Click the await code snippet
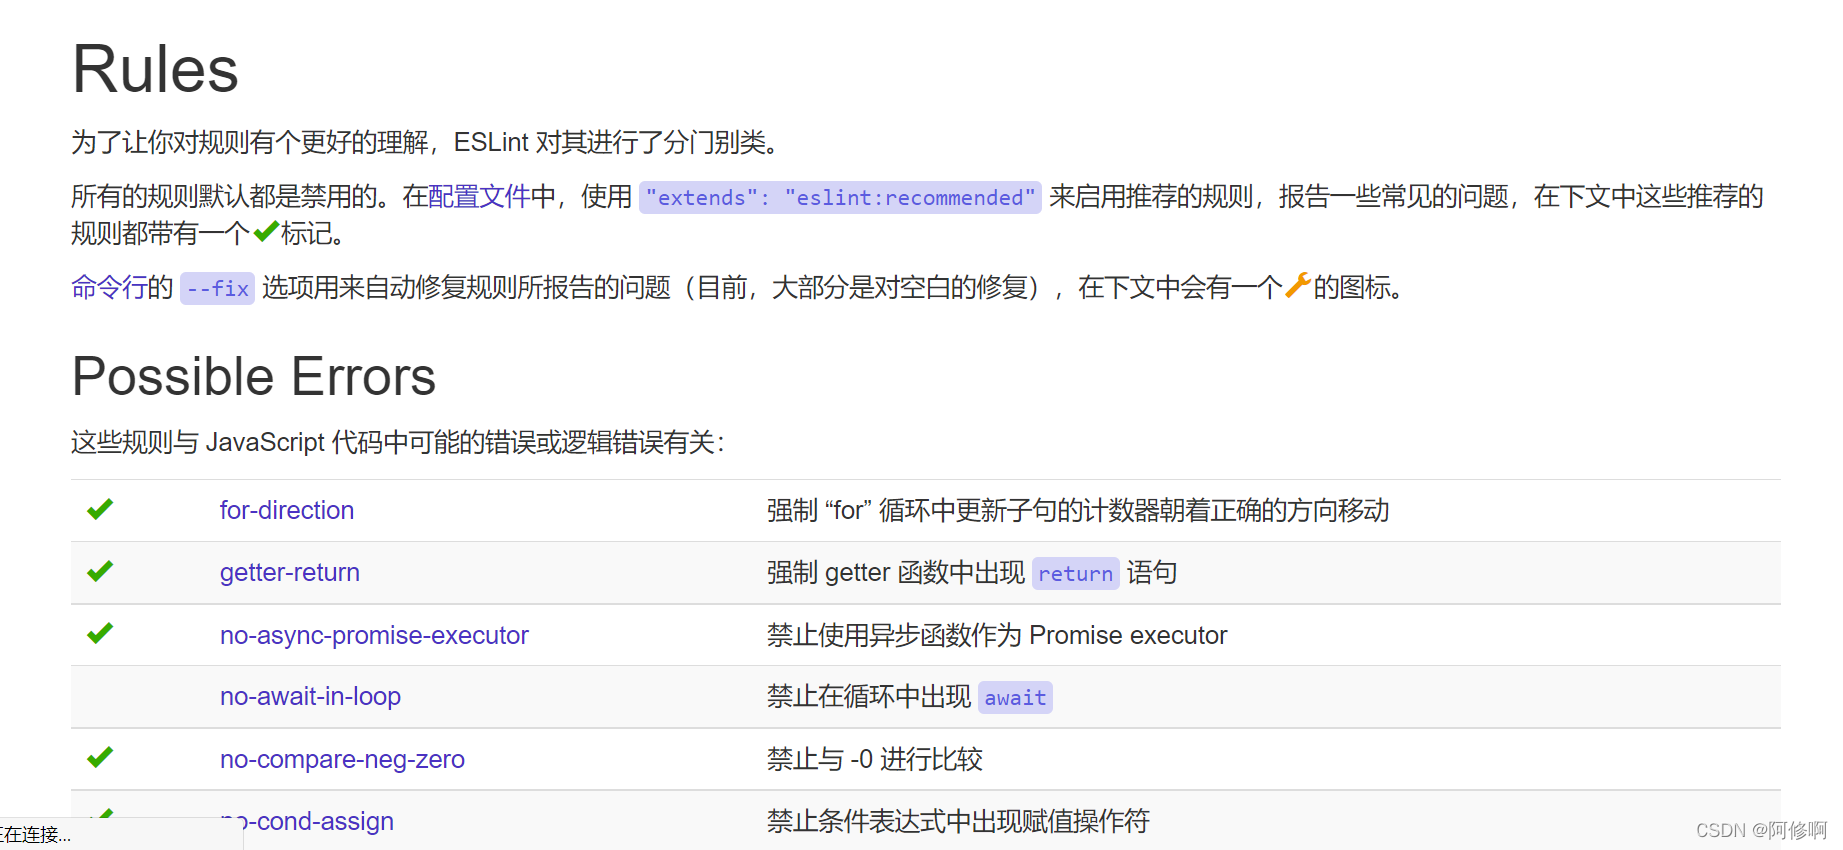The height and width of the screenshot is (850, 1843). pyautogui.click(x=1015, y=698)
